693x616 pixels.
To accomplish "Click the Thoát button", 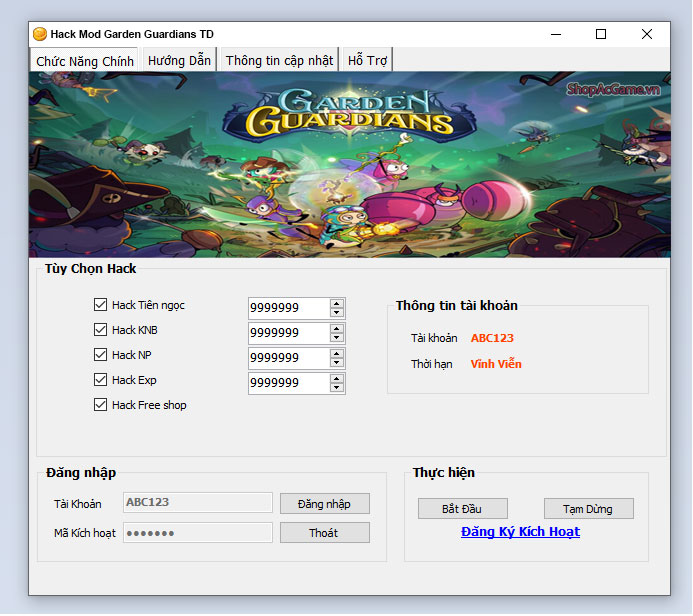I will tap(325, 533).
